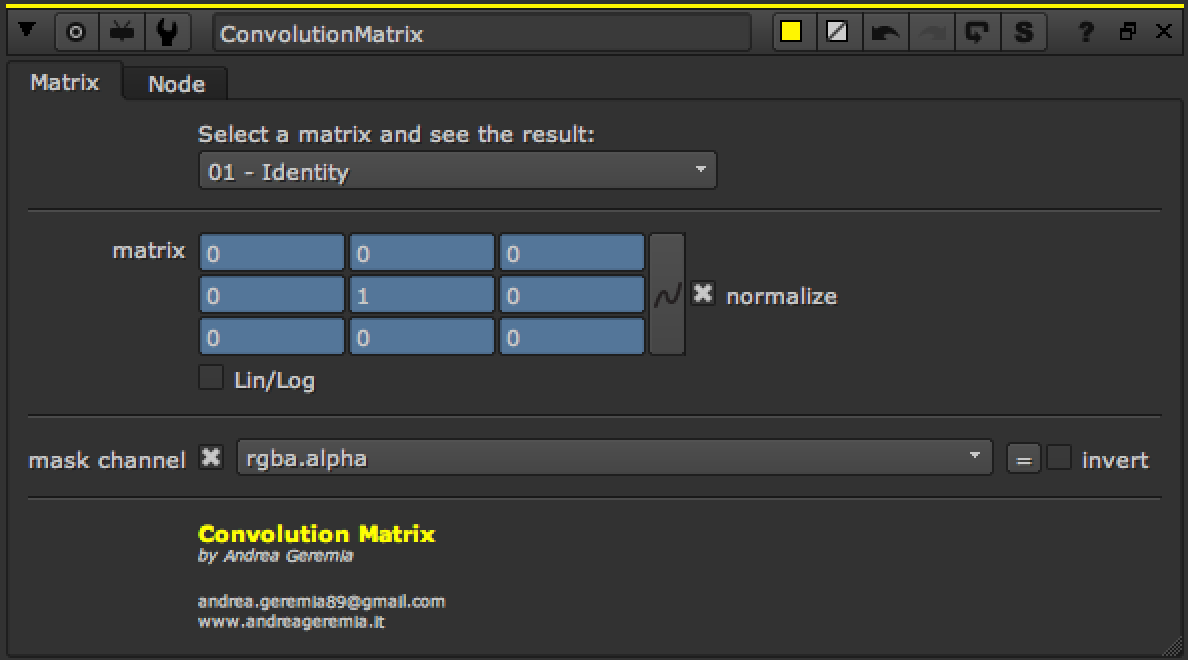Click the black-white tile color icon
The height and width of the screenshot is (660, 1188).
837,32
